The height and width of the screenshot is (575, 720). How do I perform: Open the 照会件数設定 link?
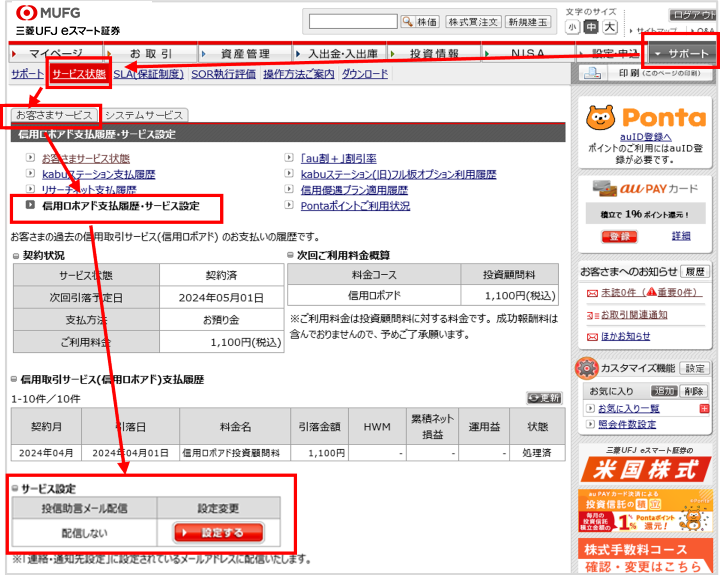coord(627,424)
